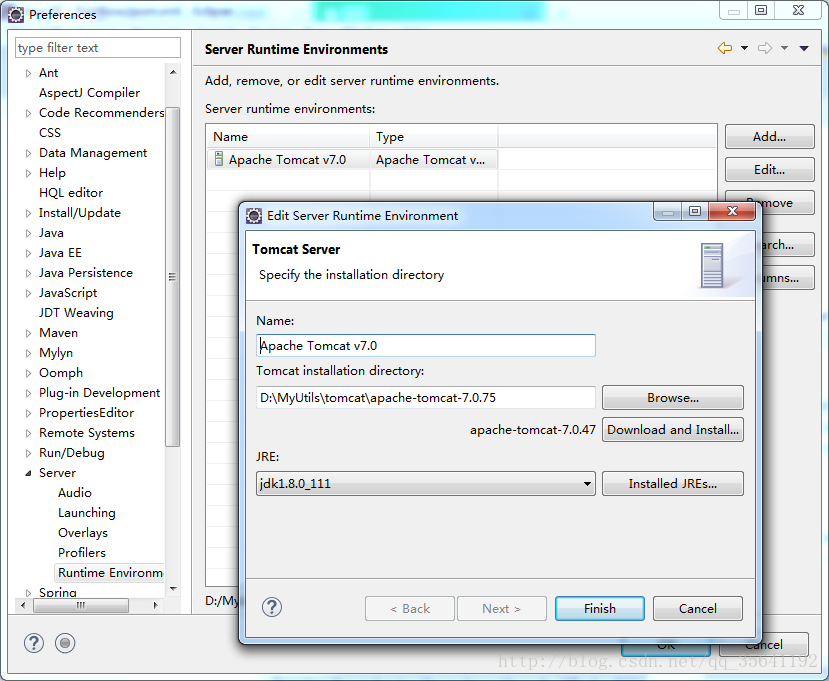This screenshot has height=681, width=829.
Task: Select Launching under Server
Action: coord(87,513)
